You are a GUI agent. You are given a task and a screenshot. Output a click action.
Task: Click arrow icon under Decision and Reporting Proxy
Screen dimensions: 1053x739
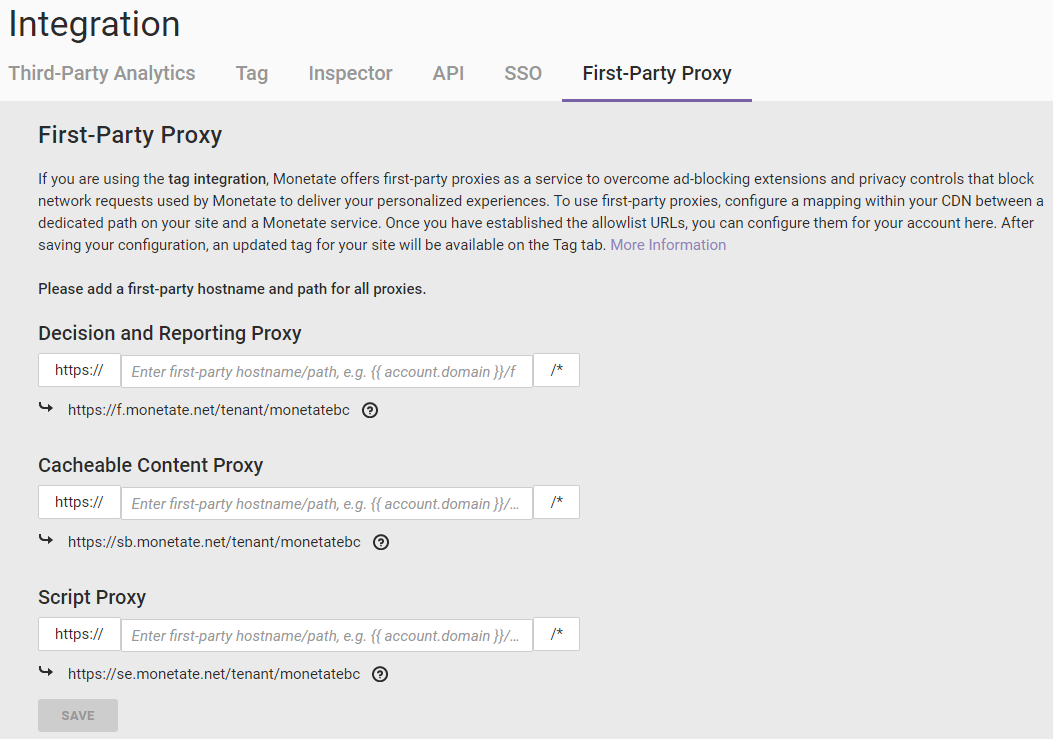click(x=45, y=408)
